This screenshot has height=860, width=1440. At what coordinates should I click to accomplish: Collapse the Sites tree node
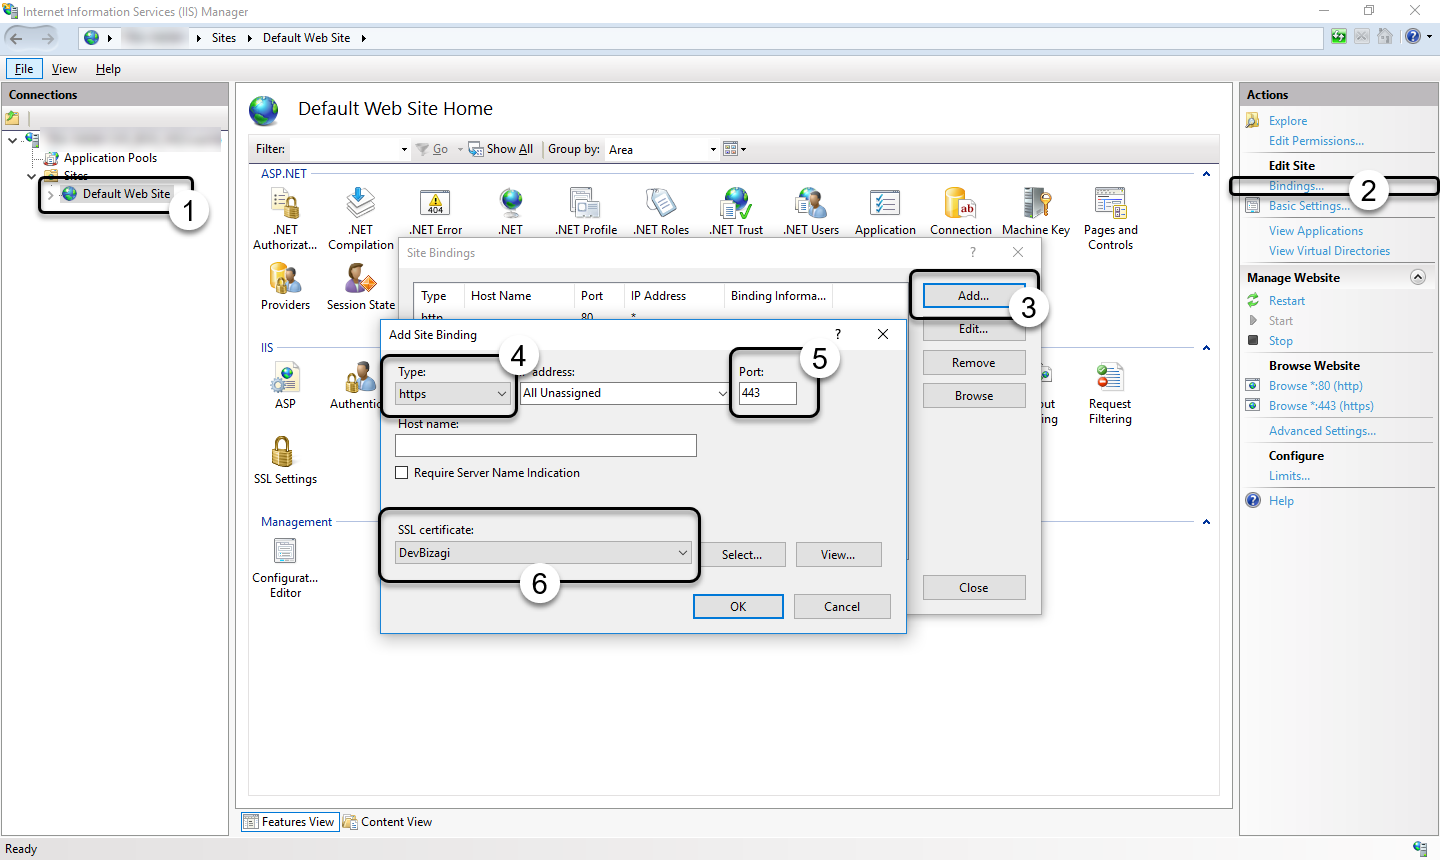click(32, 176)
